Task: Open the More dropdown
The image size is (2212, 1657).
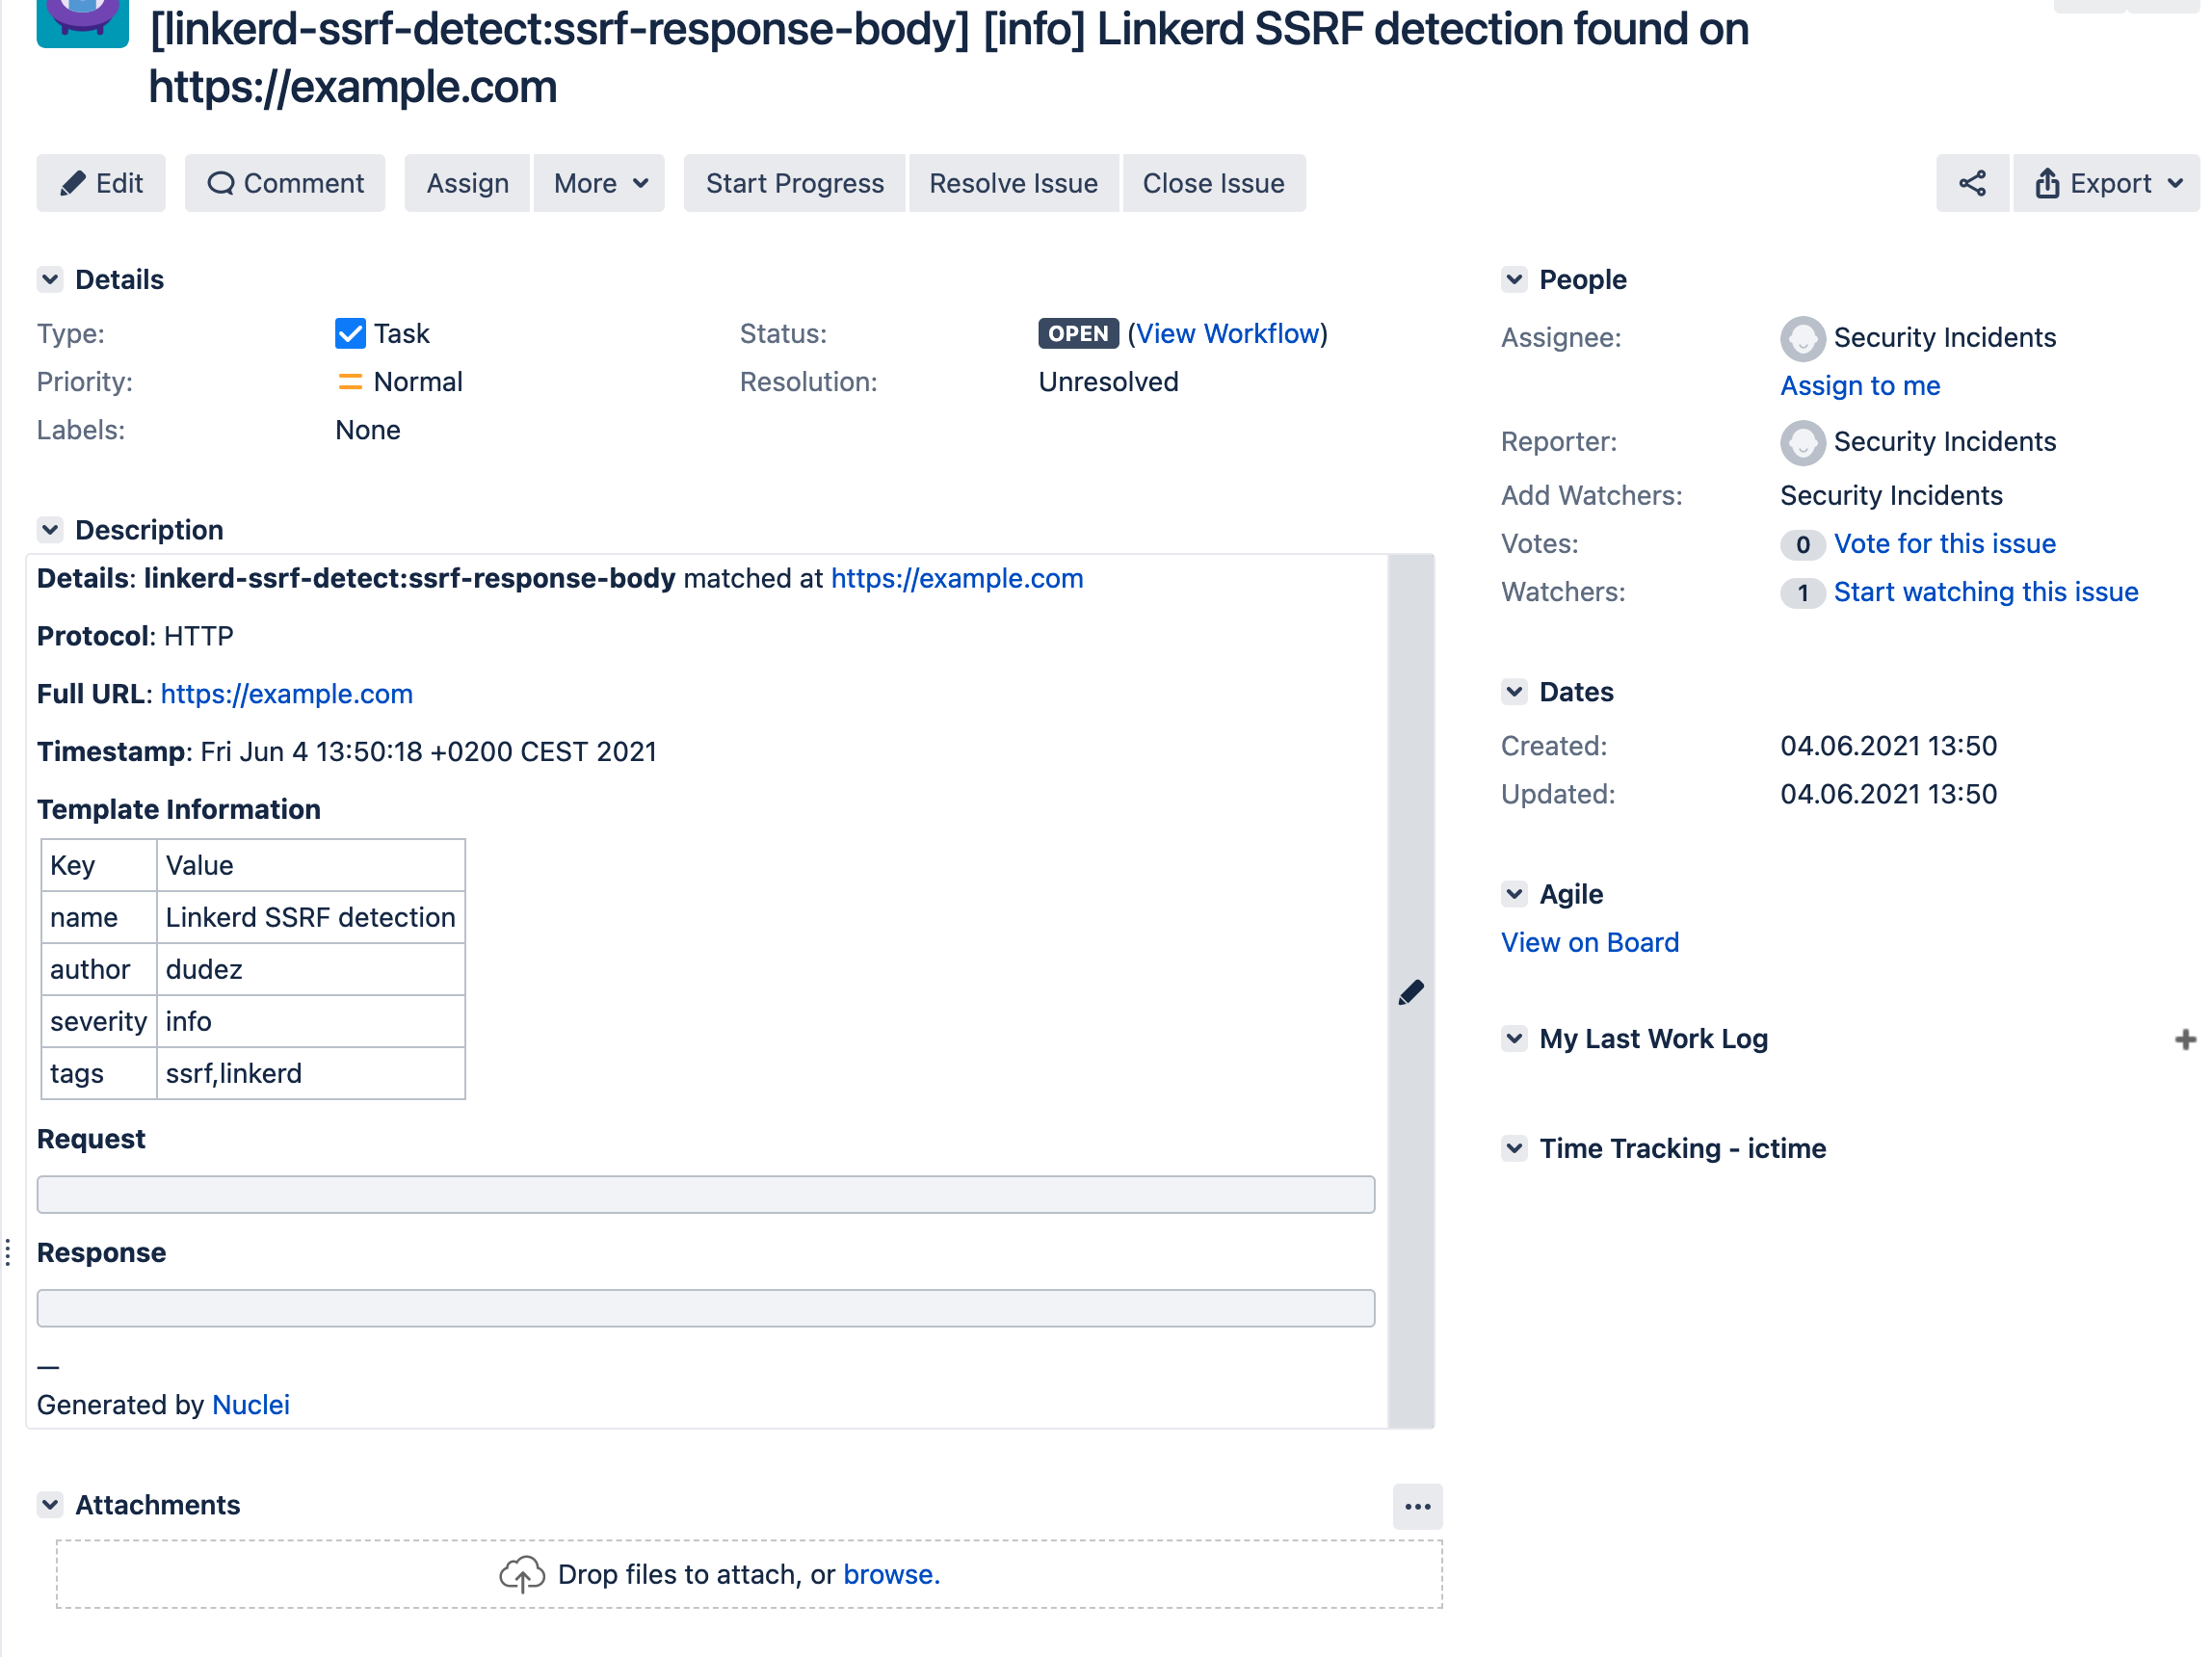Action: pyautogui.click(x=598, y=183)
